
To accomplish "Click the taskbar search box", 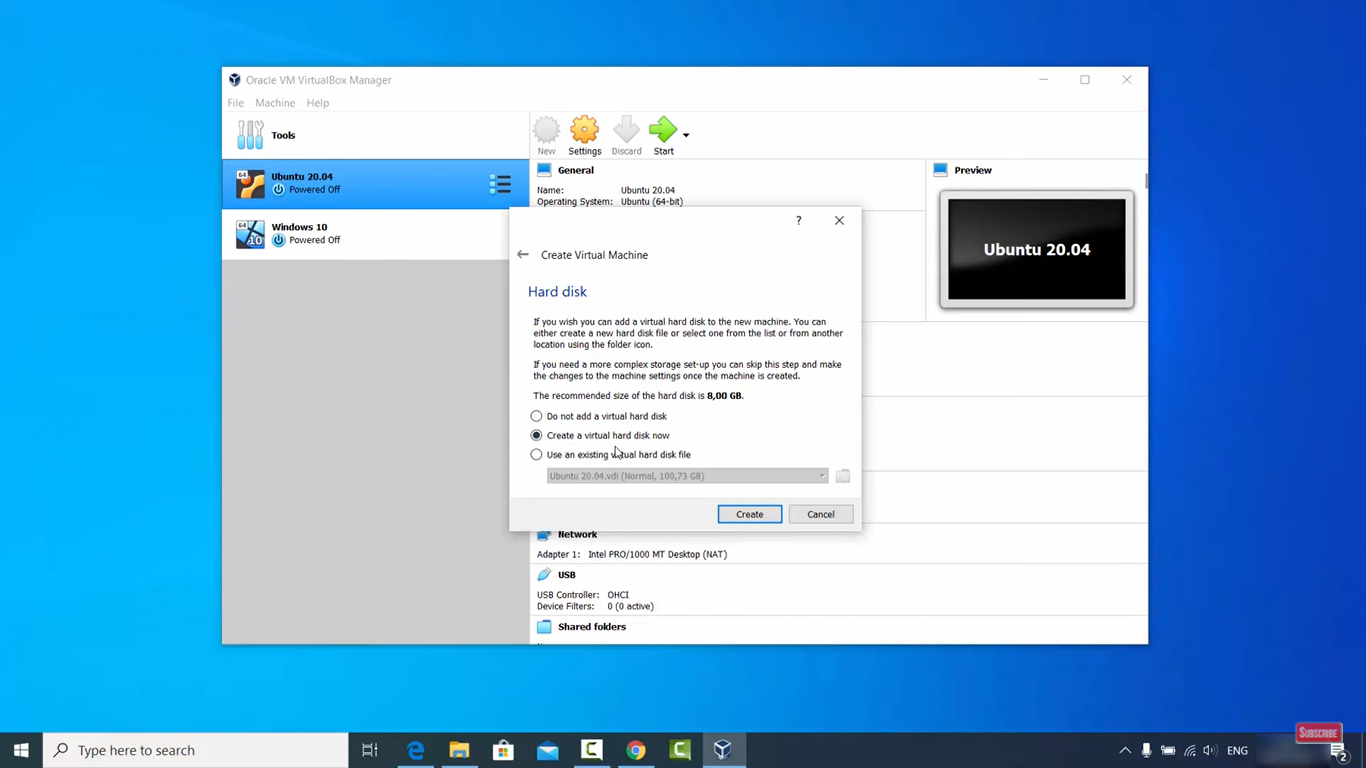I will [196, 750].
